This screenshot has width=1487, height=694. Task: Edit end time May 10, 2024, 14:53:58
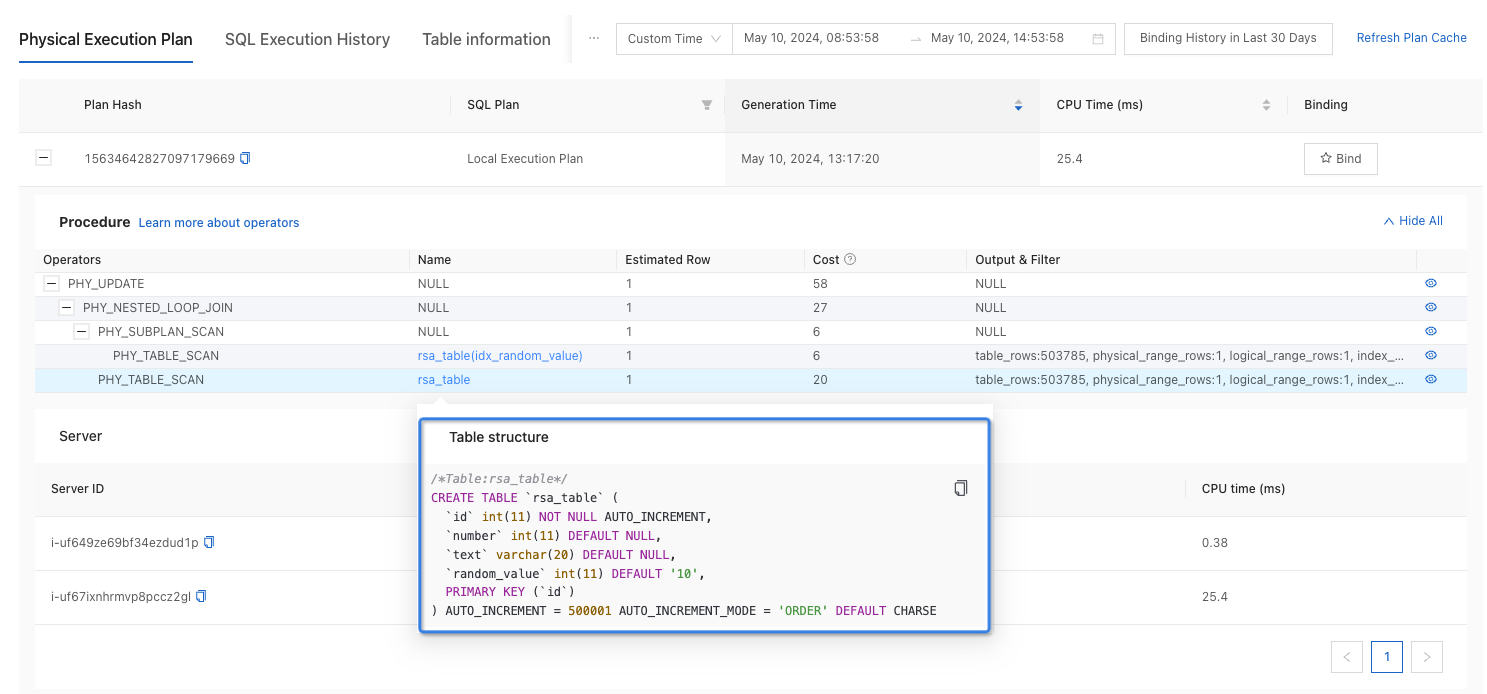tap(997, 38)
